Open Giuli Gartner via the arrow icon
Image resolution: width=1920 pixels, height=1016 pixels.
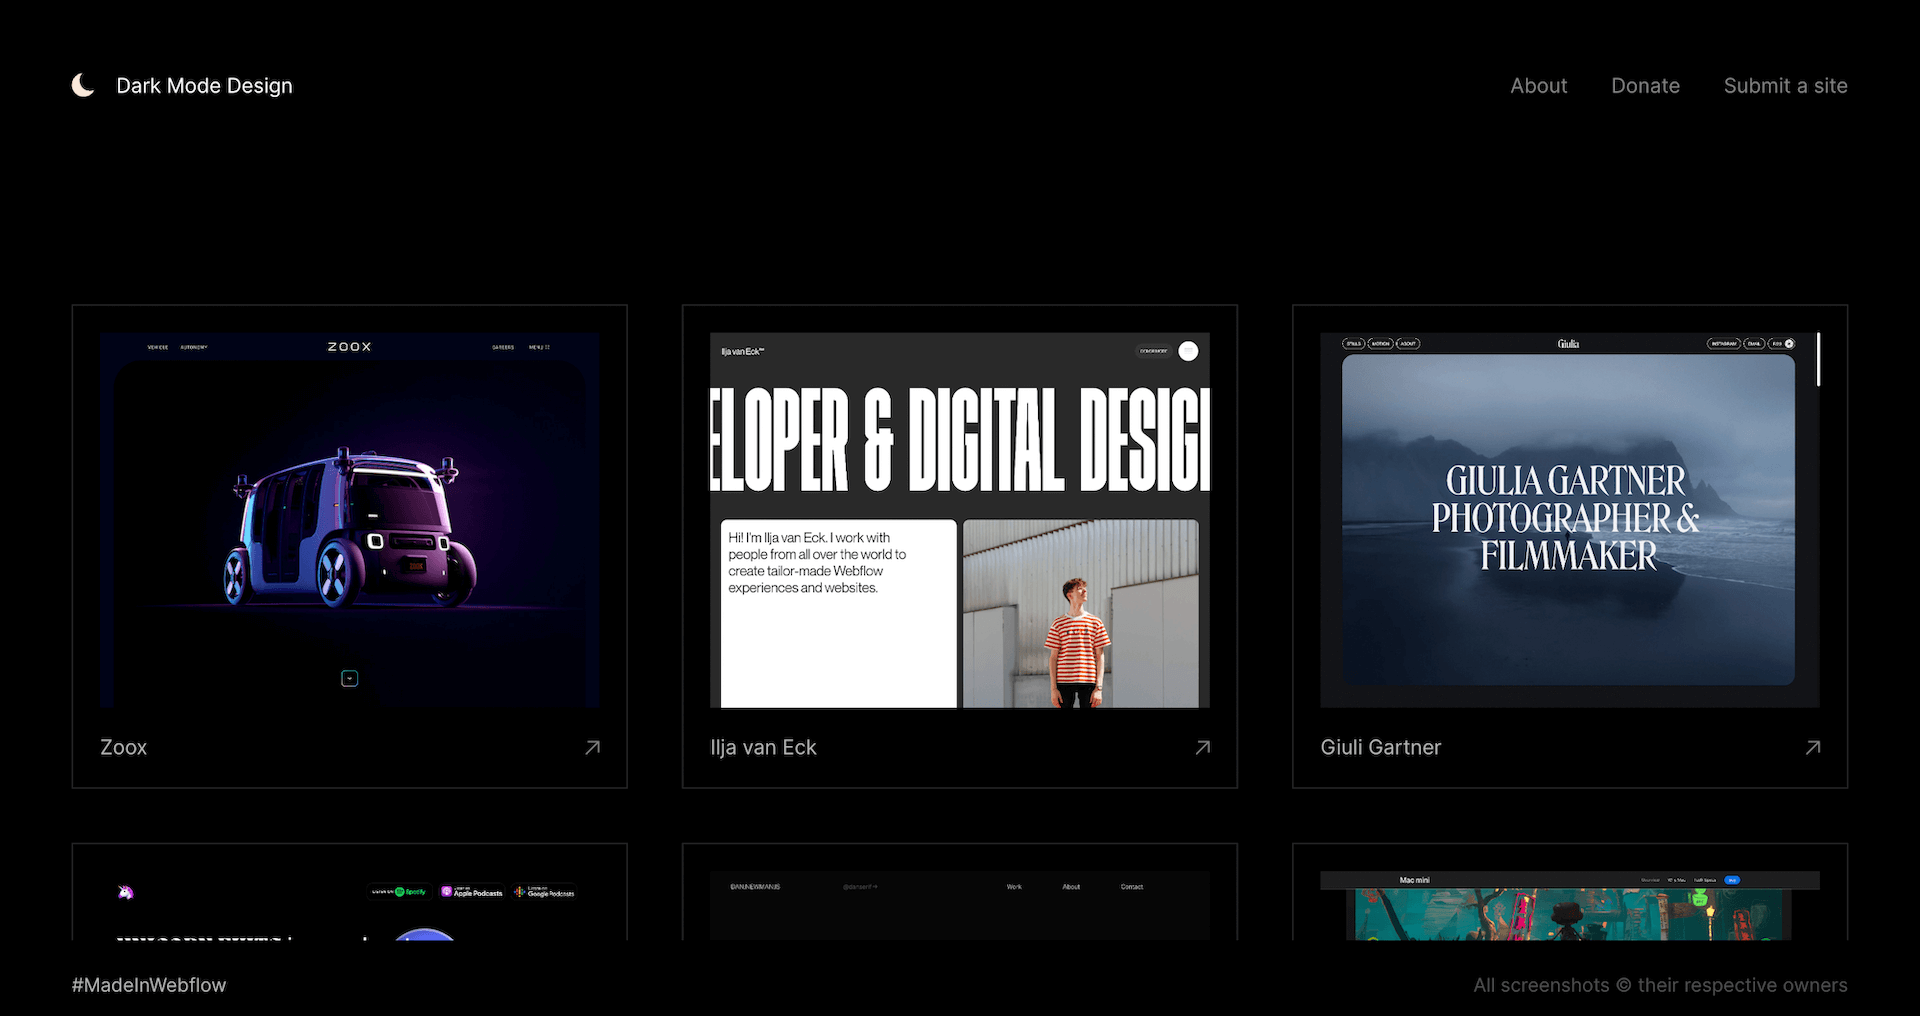(x=1813, y=747)
